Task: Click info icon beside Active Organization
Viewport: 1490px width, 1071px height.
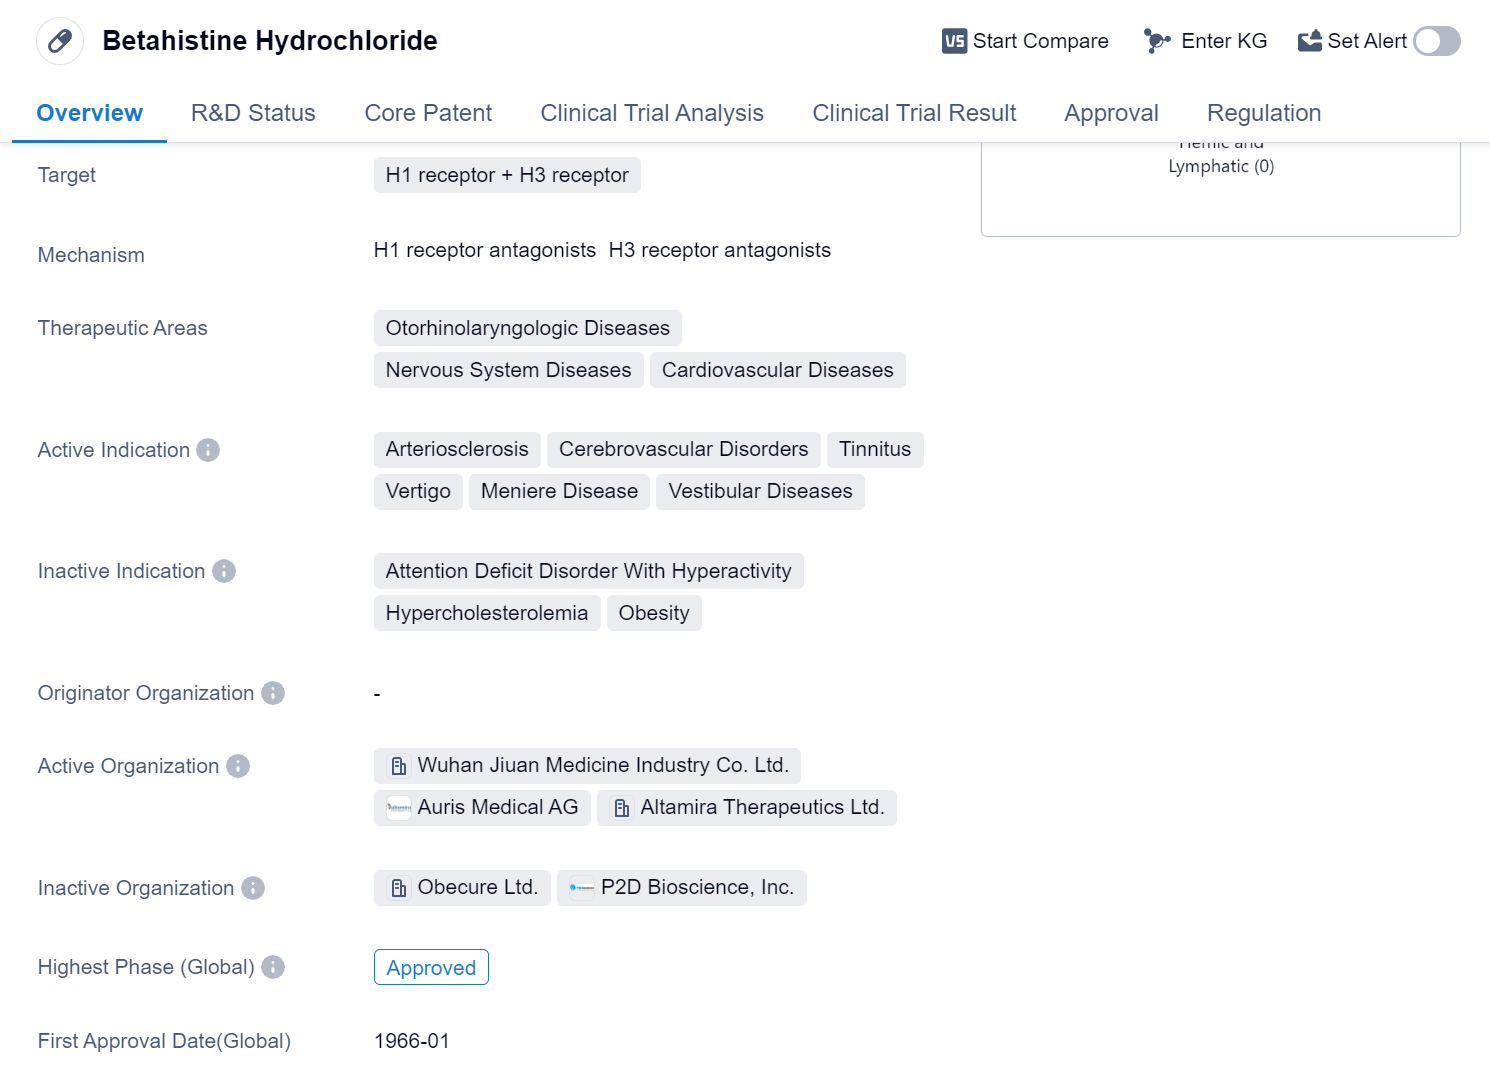Action: click(x=238, y=766)
